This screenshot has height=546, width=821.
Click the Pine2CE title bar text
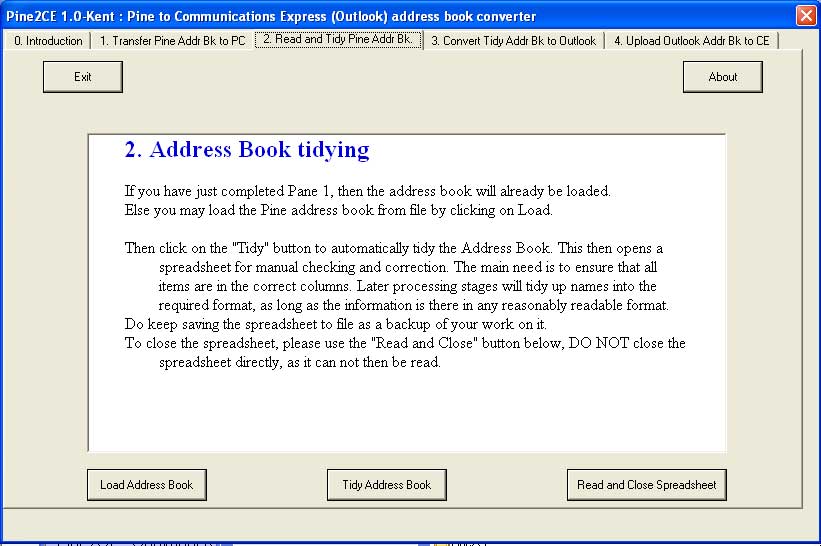click(271, 16)
